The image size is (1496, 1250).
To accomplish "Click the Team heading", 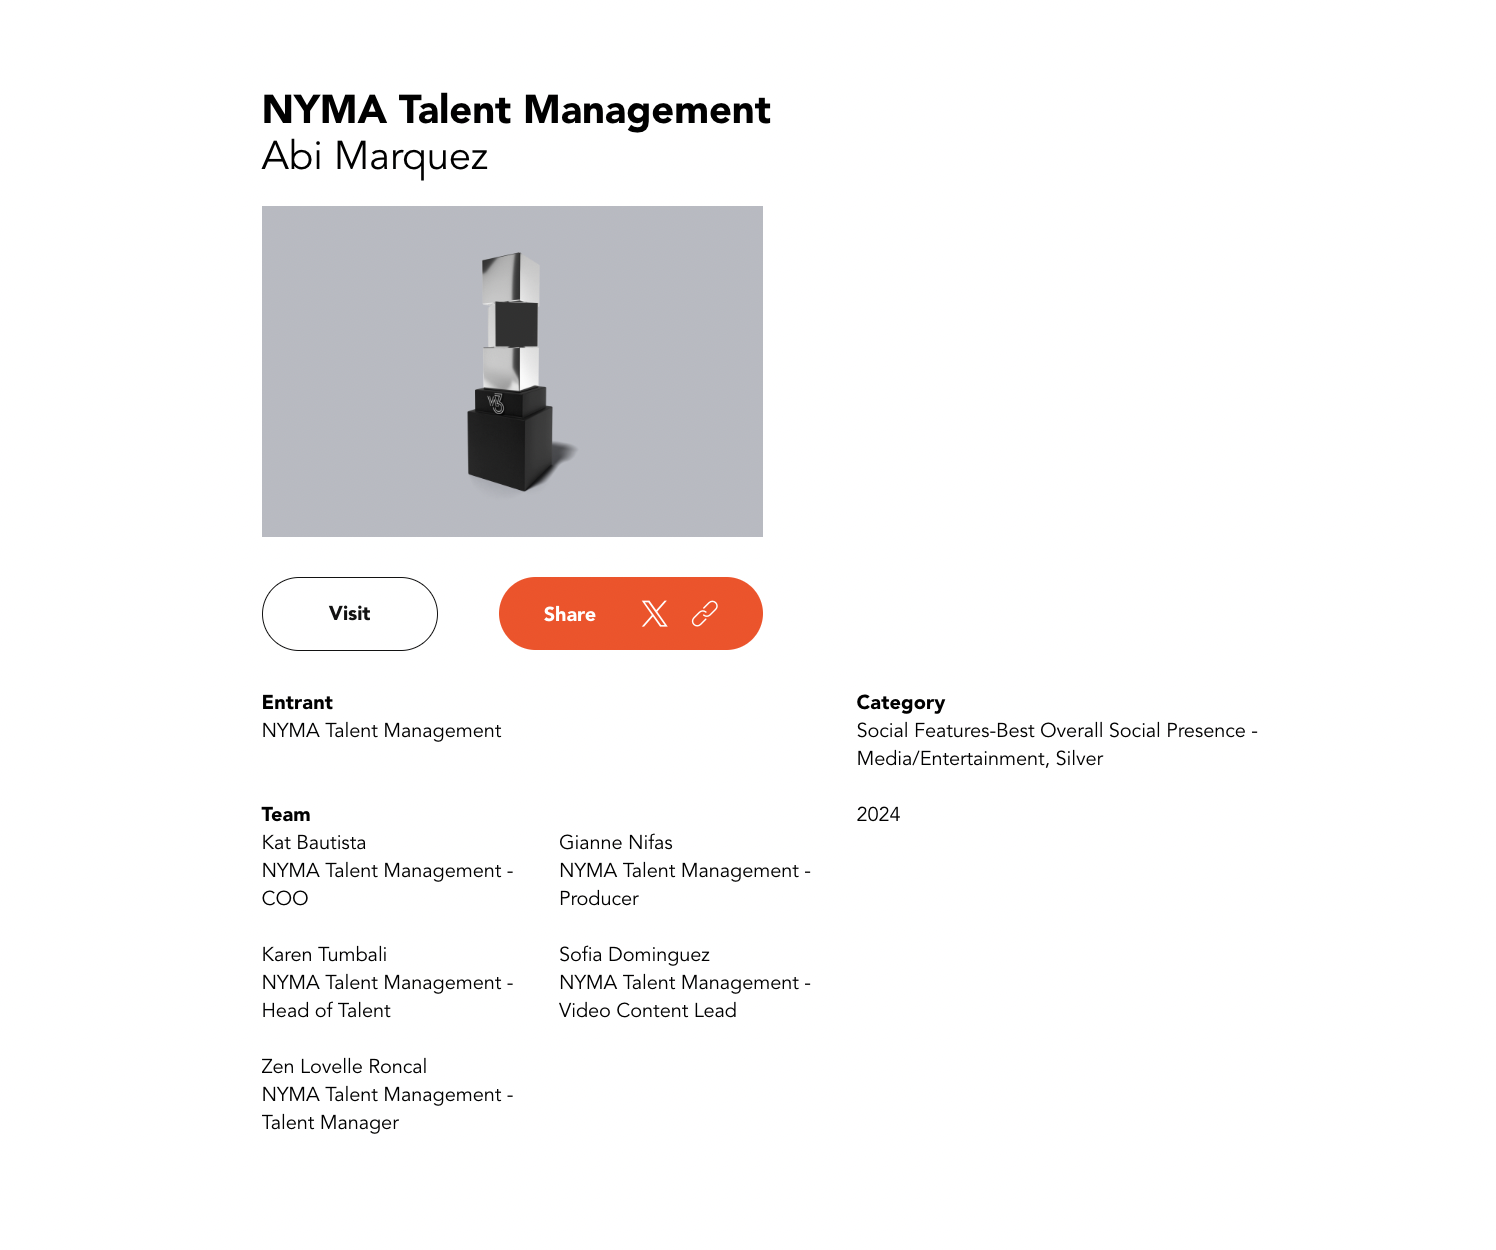I will pyautogui.click(x=286, y=814).
